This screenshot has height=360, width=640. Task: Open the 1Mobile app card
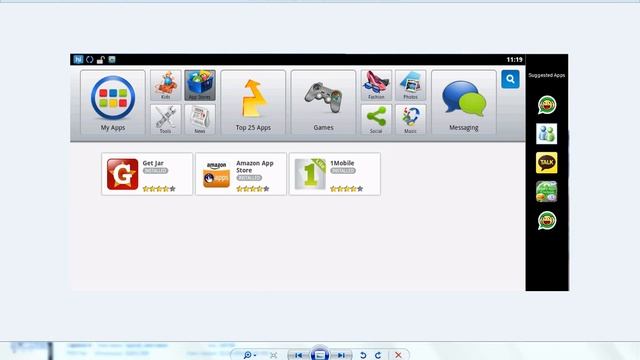tap(335, 174)
